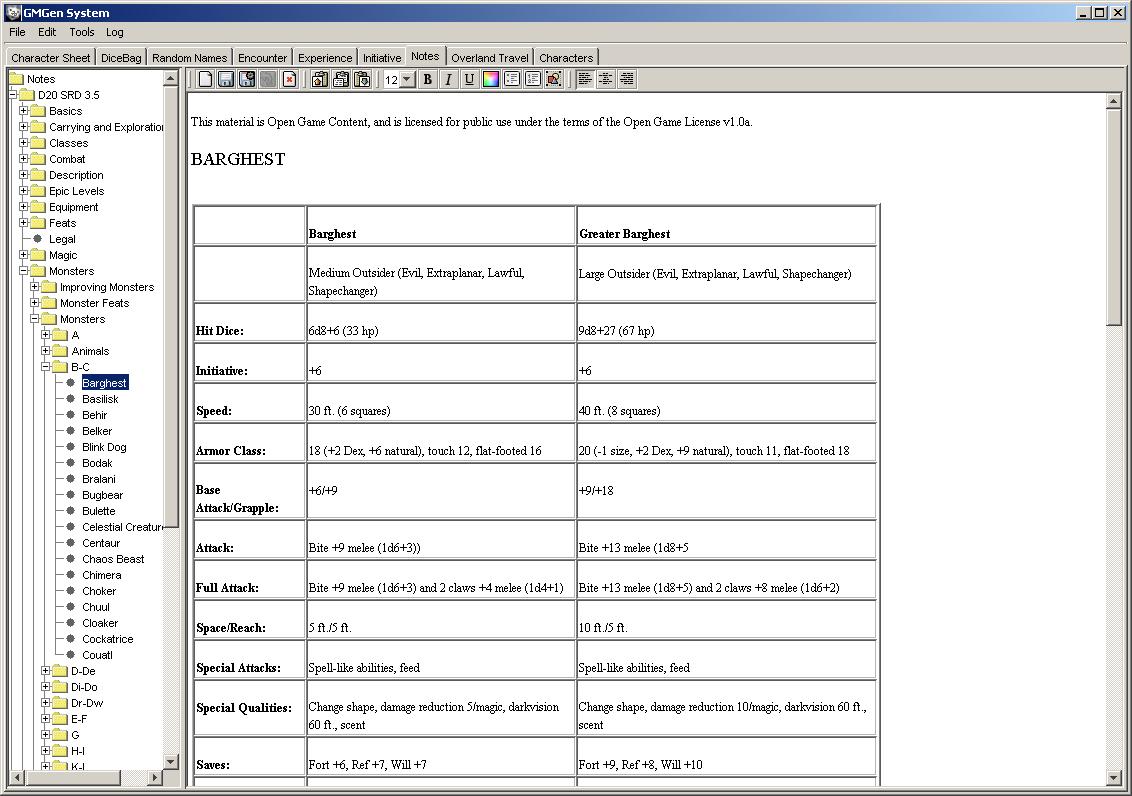The width and height of the screenshot is (1132, 796).
Task: Click the "Greater Barghest" column header cell
Action: 726,225
